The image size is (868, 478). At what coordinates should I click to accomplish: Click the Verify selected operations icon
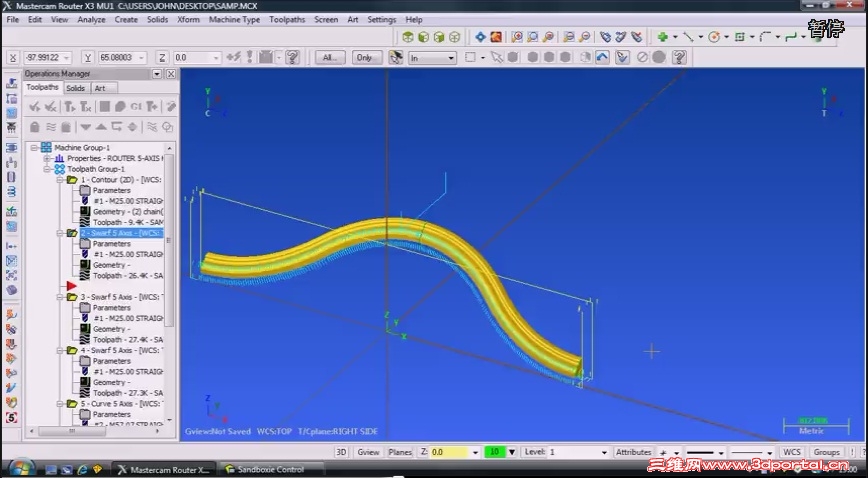[x=120, y=106]
